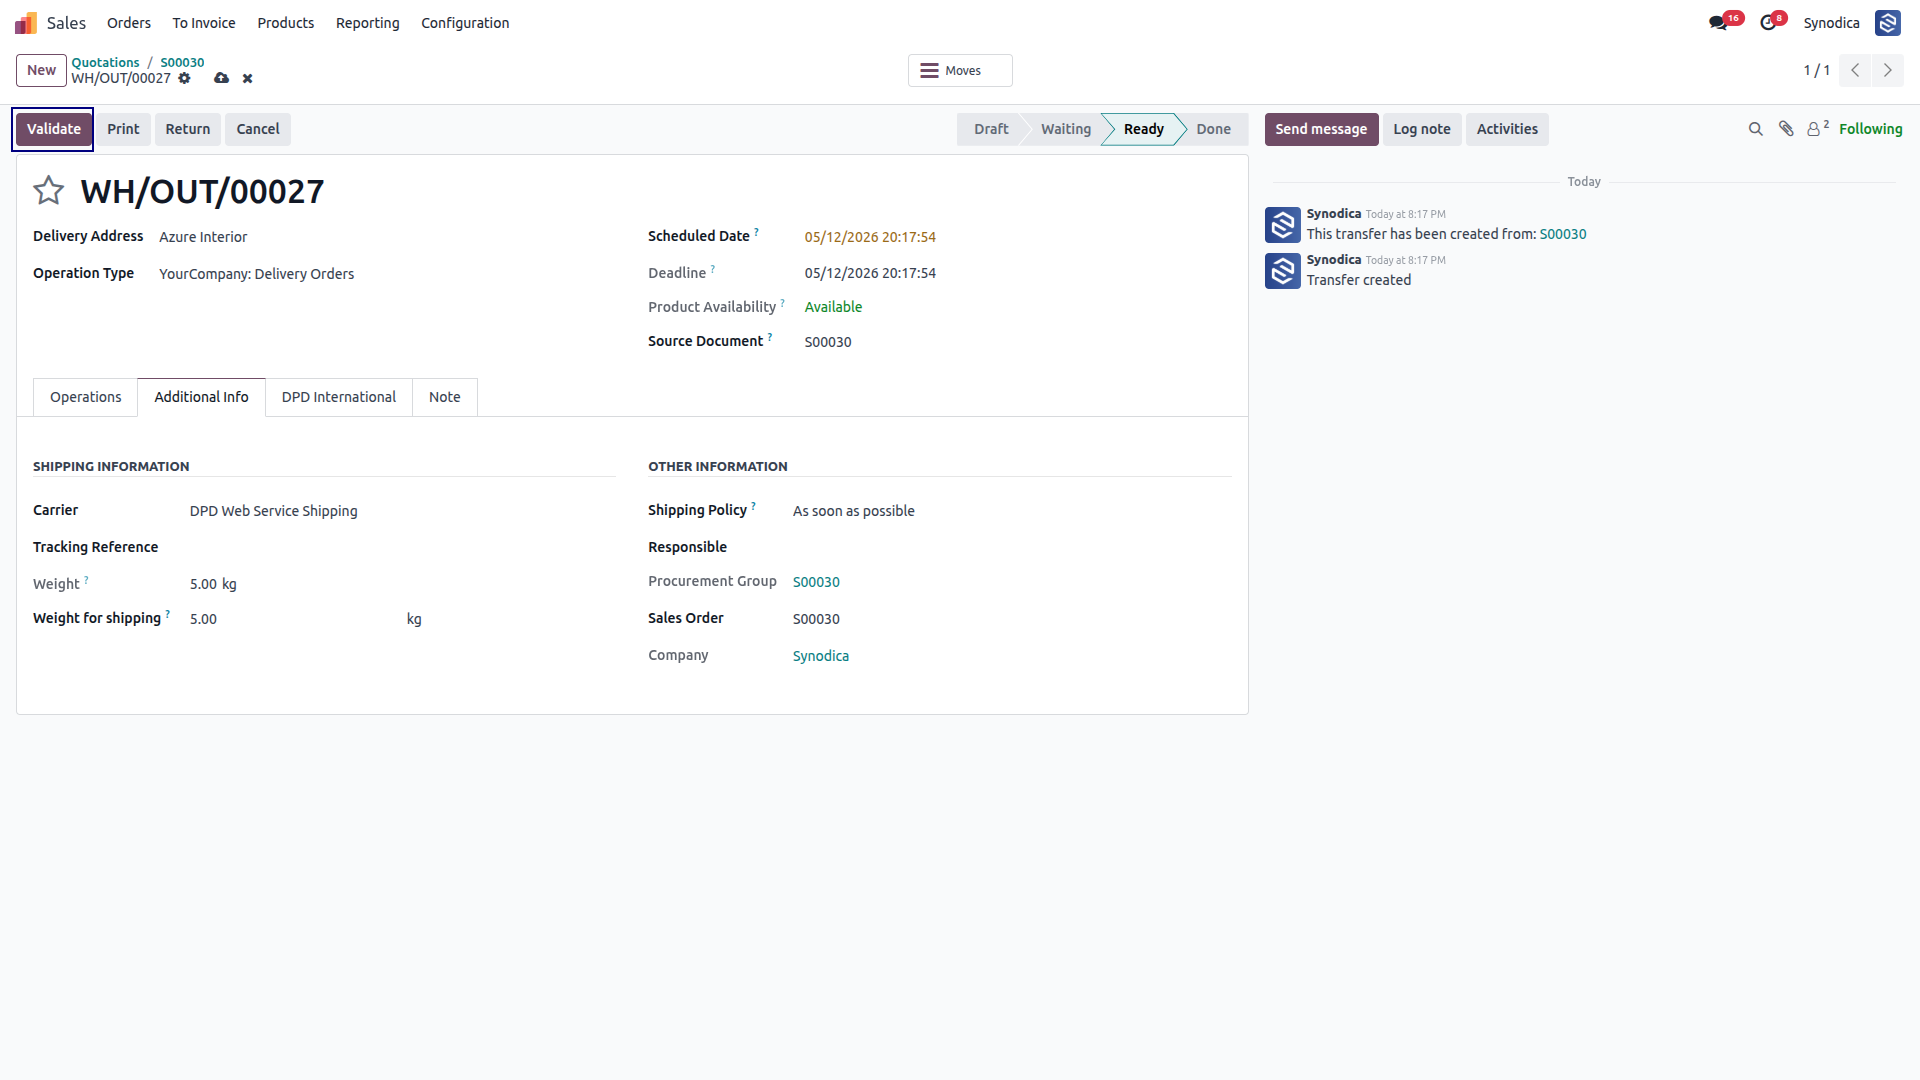The width and height of the screenshot is (1920, 1080).
Task: Click the Weight for shipping help mark
Action: [x=167, y=614]
